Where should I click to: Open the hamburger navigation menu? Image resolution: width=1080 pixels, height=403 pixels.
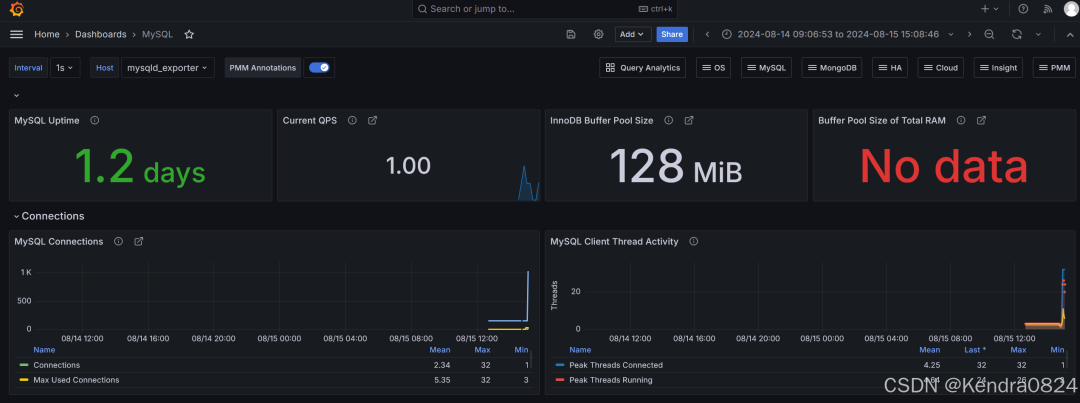(17, 34)
